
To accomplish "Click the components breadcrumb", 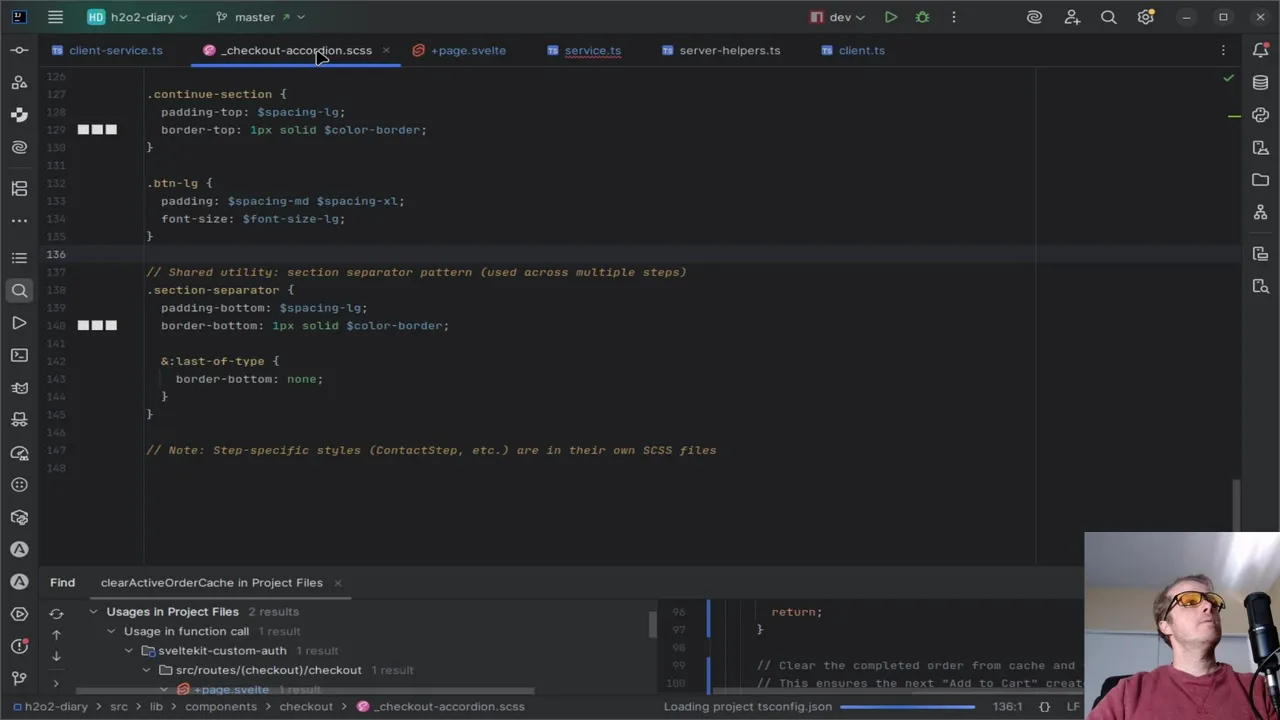I will tap(220, 706).
